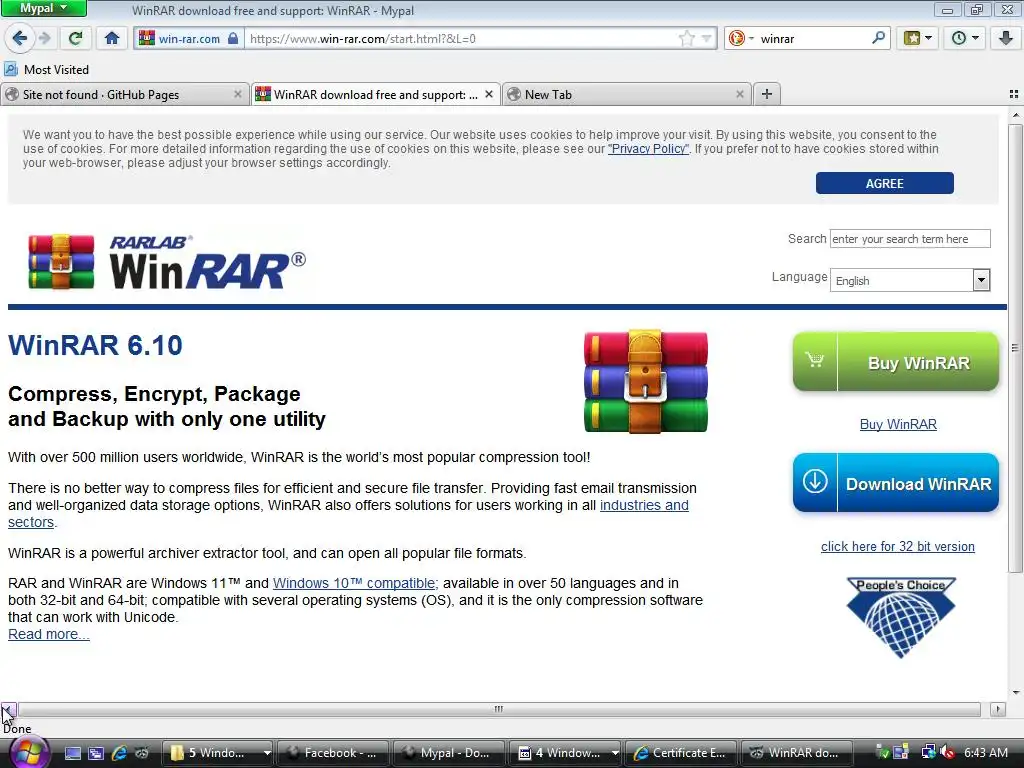Close the New Tab tab
This screenshot has height=768, width=1024.
pos(739,95)
